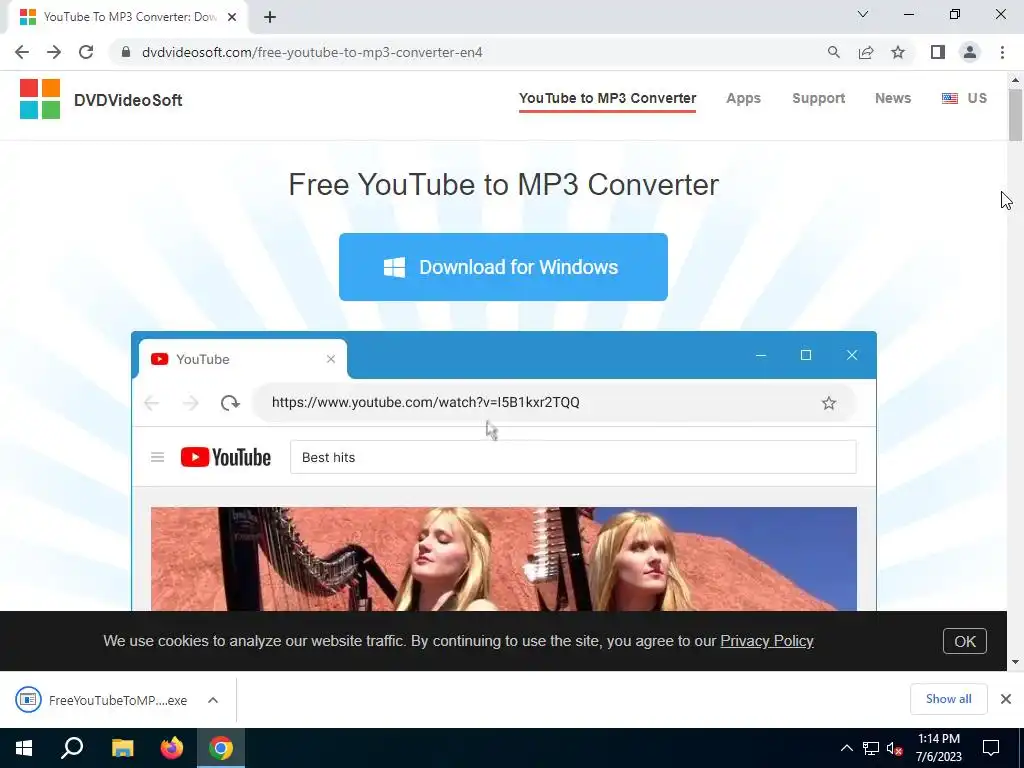The image size is (1024, 768).
Task: Click the DVDVideoSoft colored squares logo
Action: (x=40, y=99)
